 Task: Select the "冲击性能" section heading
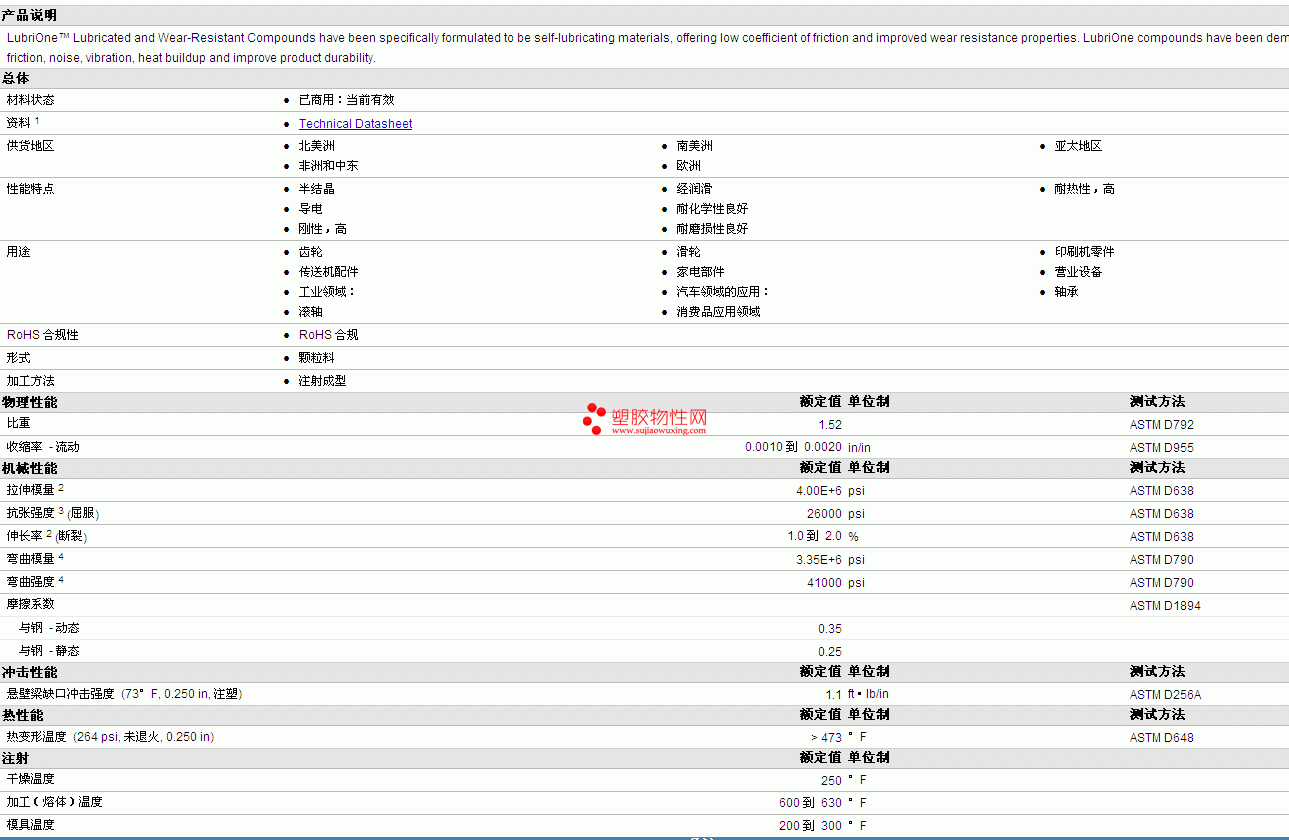30,672
